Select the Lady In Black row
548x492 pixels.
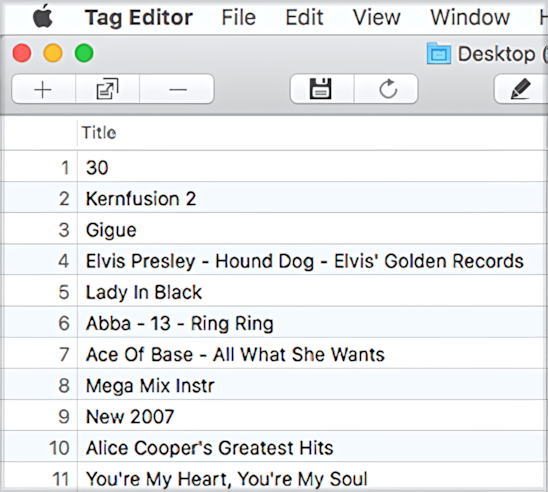pos(274,292)
